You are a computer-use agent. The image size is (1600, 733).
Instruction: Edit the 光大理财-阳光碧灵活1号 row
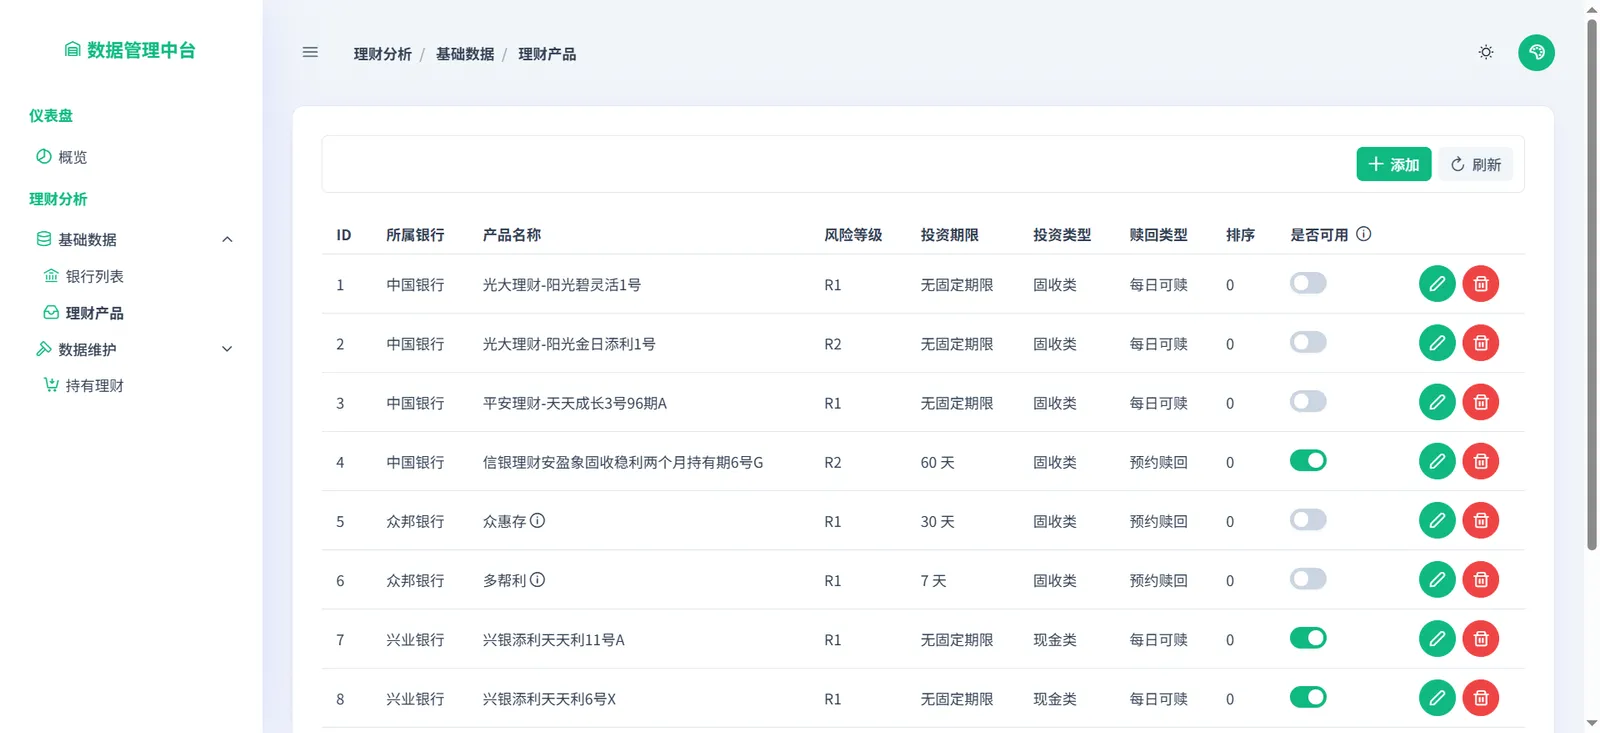[1437, 284]
